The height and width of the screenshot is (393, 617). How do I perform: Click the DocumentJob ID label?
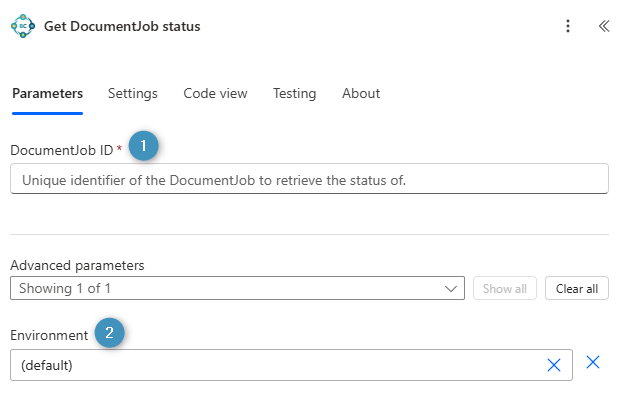[62, 150]
